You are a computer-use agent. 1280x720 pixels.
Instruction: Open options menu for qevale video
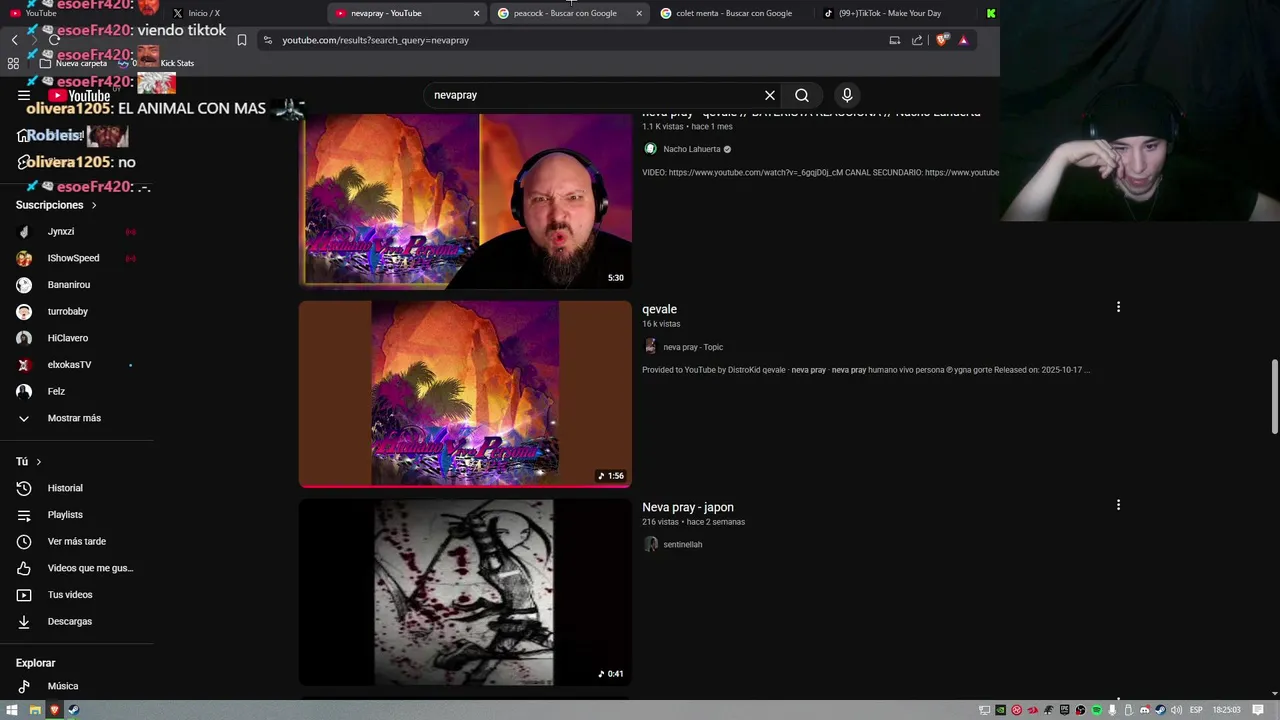pos(1118,307)
